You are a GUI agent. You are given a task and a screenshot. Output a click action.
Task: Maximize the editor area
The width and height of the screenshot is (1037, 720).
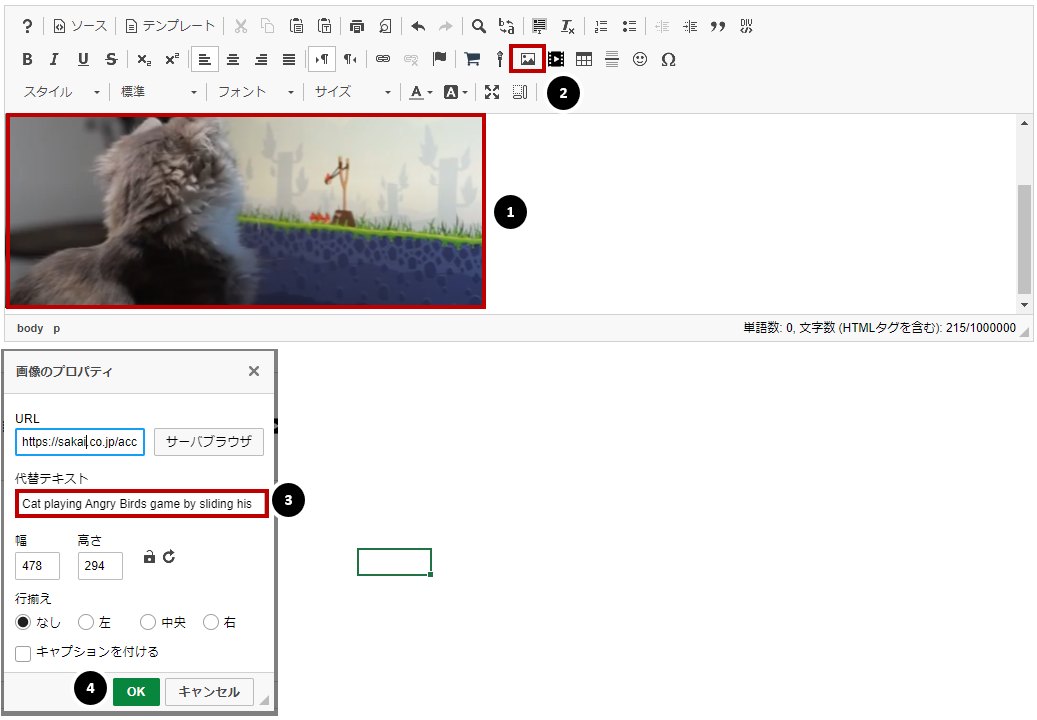[x=491, y=92]
